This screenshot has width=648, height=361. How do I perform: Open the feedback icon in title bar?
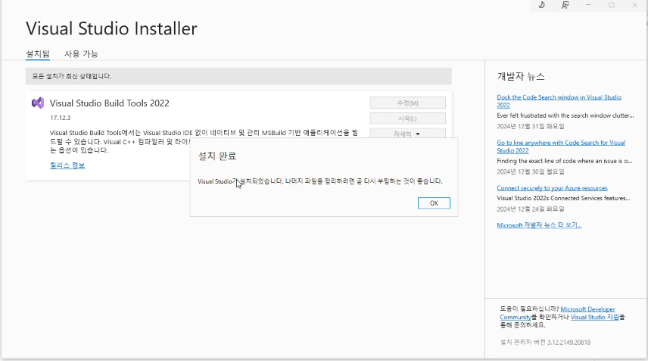point(565,5)
